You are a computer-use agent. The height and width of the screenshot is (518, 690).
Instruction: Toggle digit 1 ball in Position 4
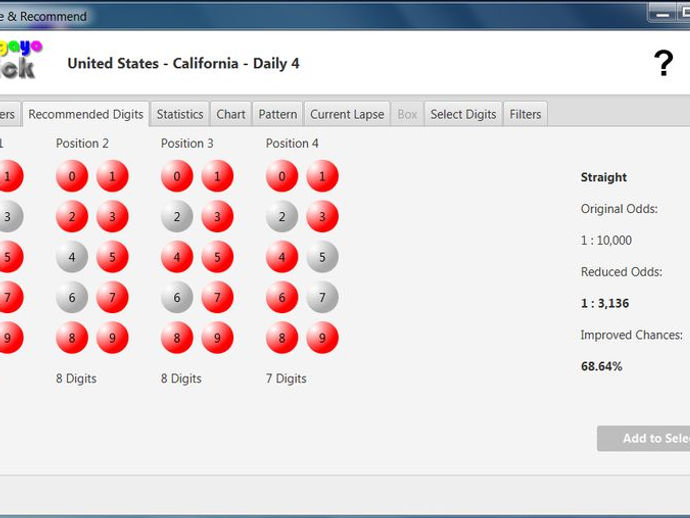click(323, 176)
